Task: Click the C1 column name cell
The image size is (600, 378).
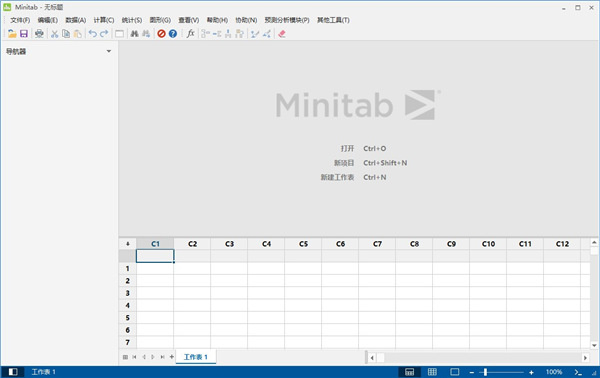Action: click(155, 256)
